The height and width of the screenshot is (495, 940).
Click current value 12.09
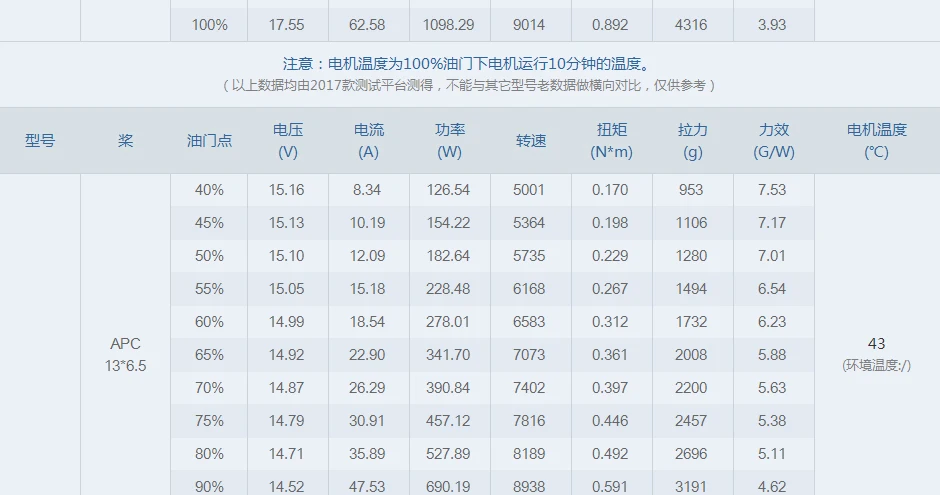pyautogui.click(x=367, y=256)
